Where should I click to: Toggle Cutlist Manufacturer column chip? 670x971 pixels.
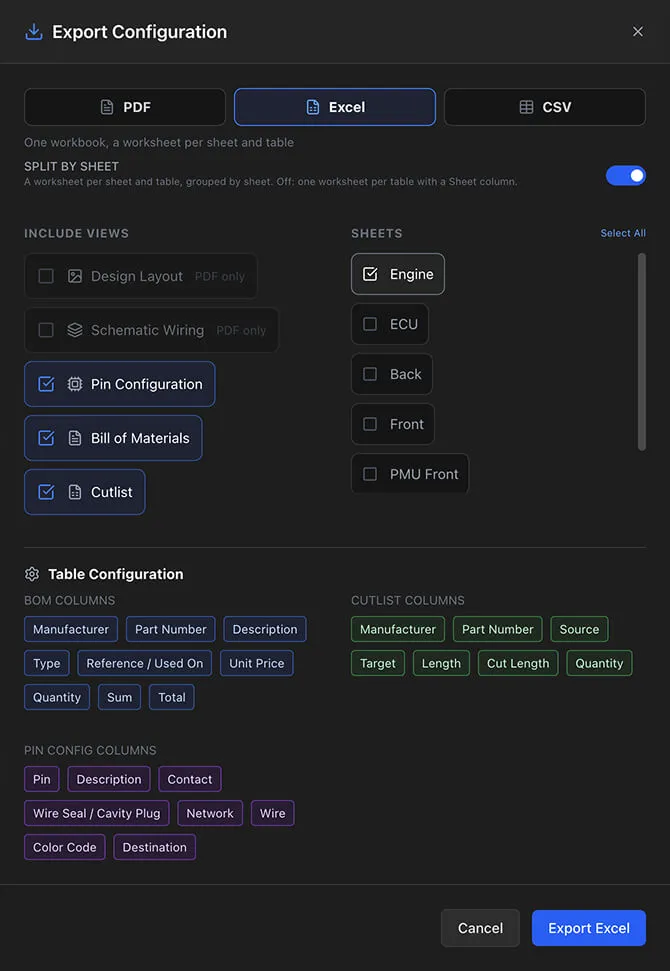[398, 629]
